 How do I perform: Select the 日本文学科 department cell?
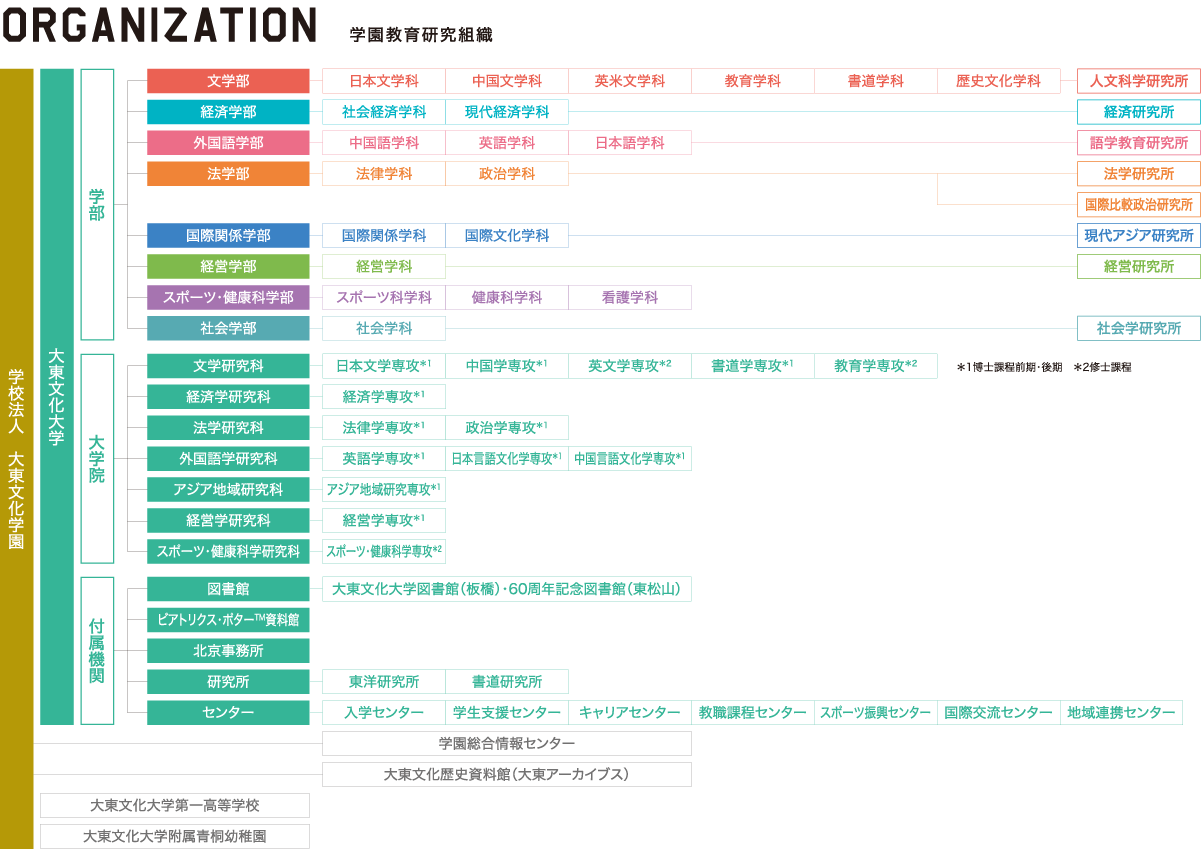(384, 81)
